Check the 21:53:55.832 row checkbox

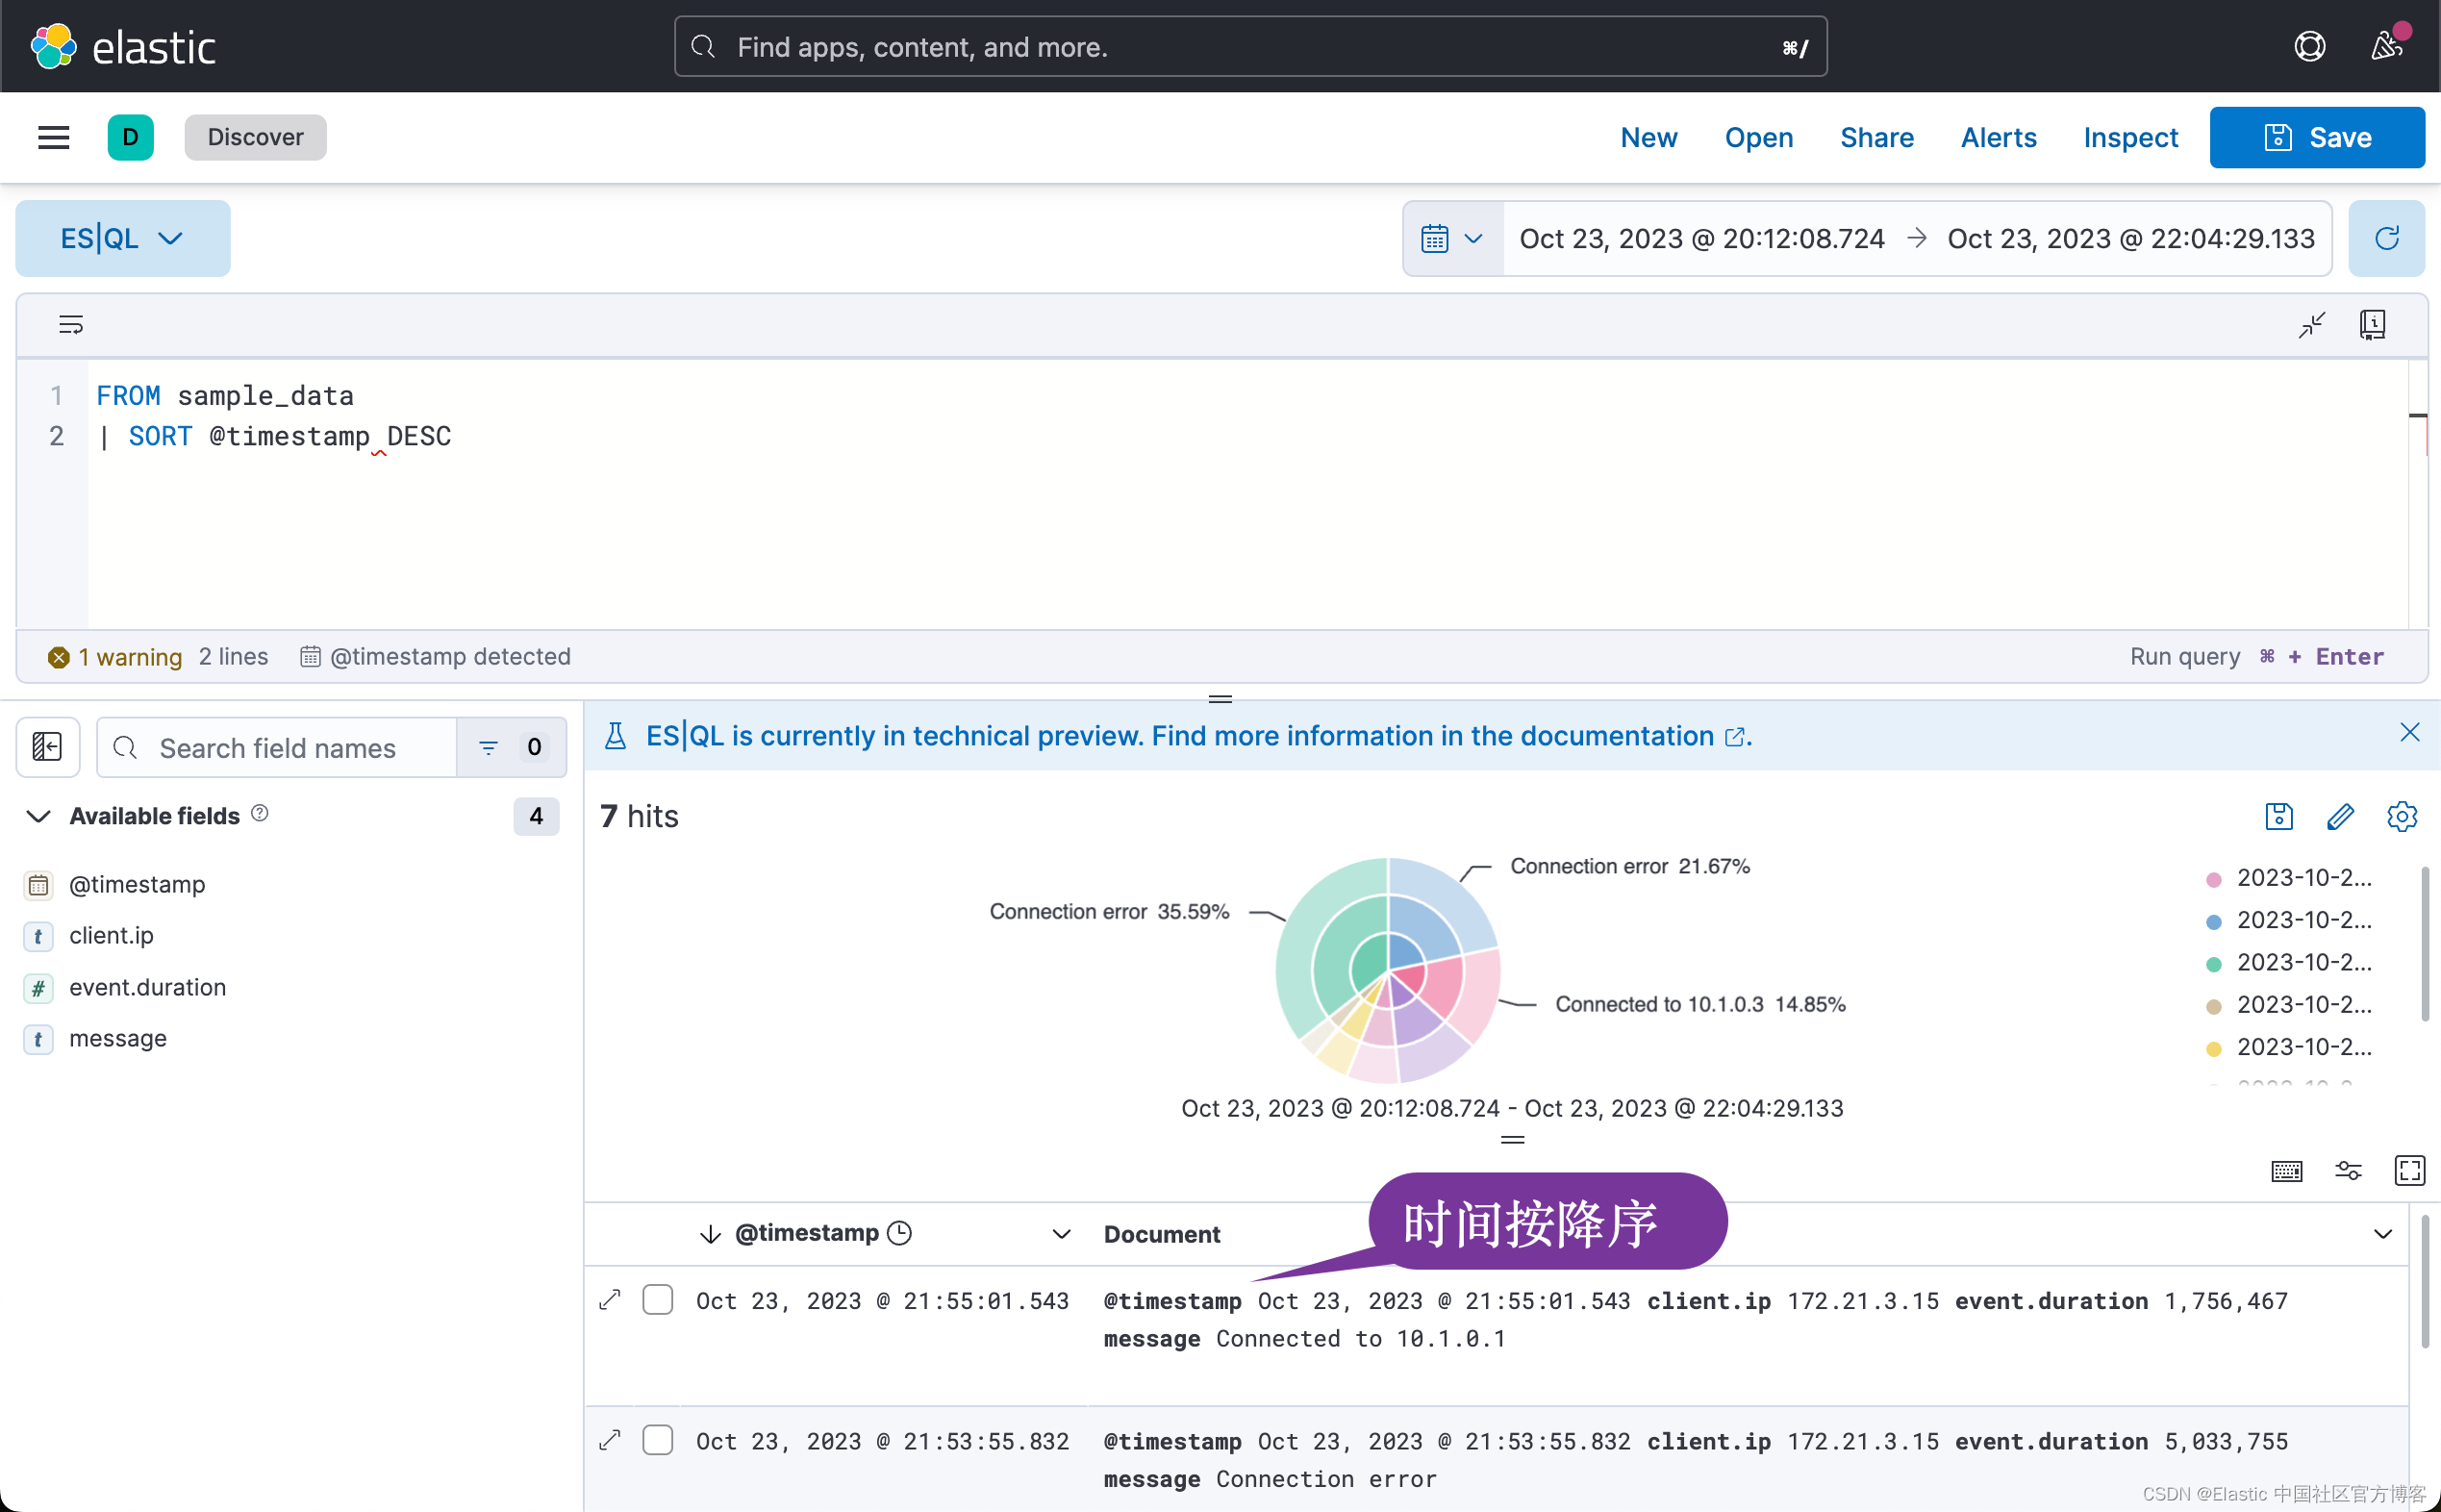657,1440
